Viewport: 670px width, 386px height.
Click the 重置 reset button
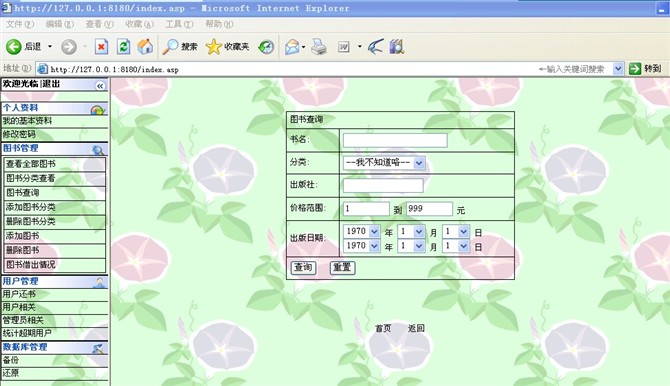tap(343, 268)
